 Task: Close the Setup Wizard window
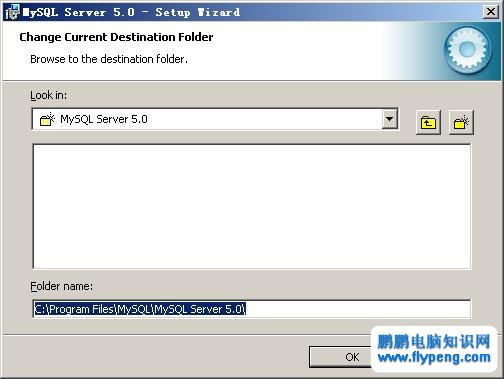[491, 12]
